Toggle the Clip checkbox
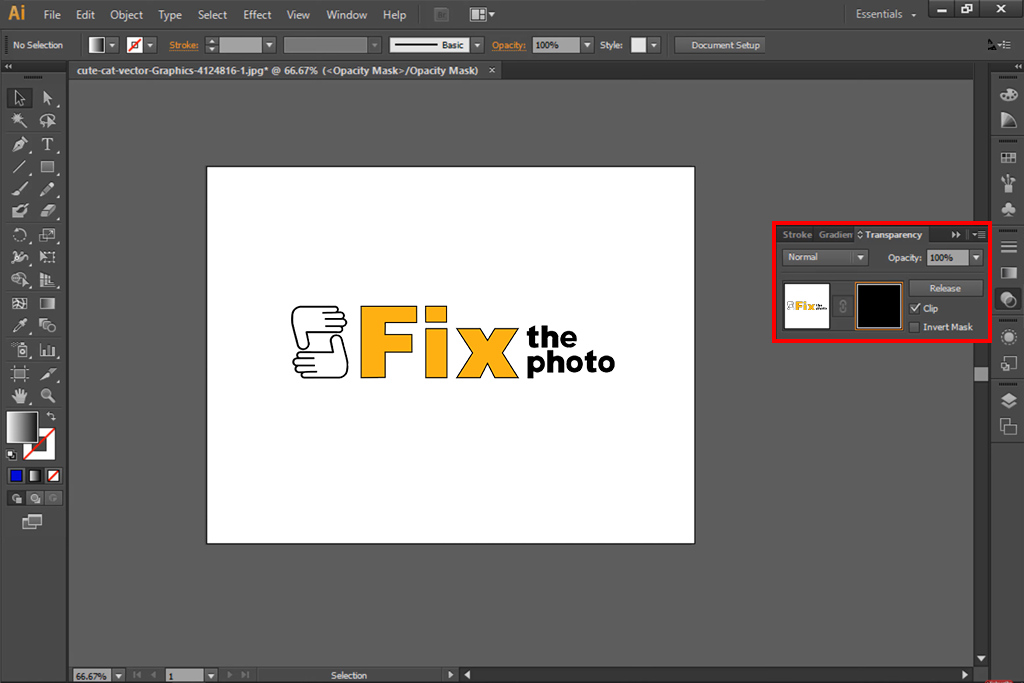The image size is (1024, 683). [915, 308]
